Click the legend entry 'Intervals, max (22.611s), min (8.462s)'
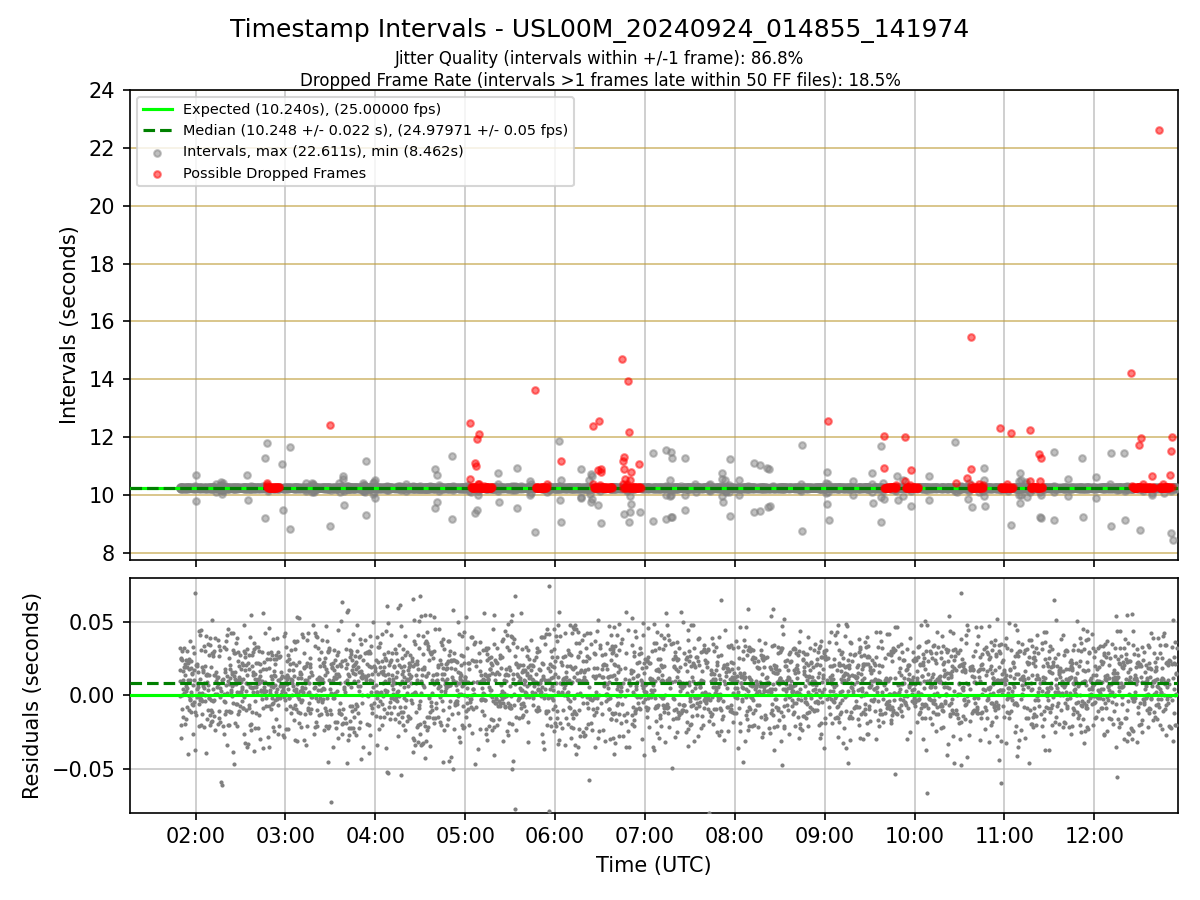This screenshot has height=900, width=1200. (322, 151)
